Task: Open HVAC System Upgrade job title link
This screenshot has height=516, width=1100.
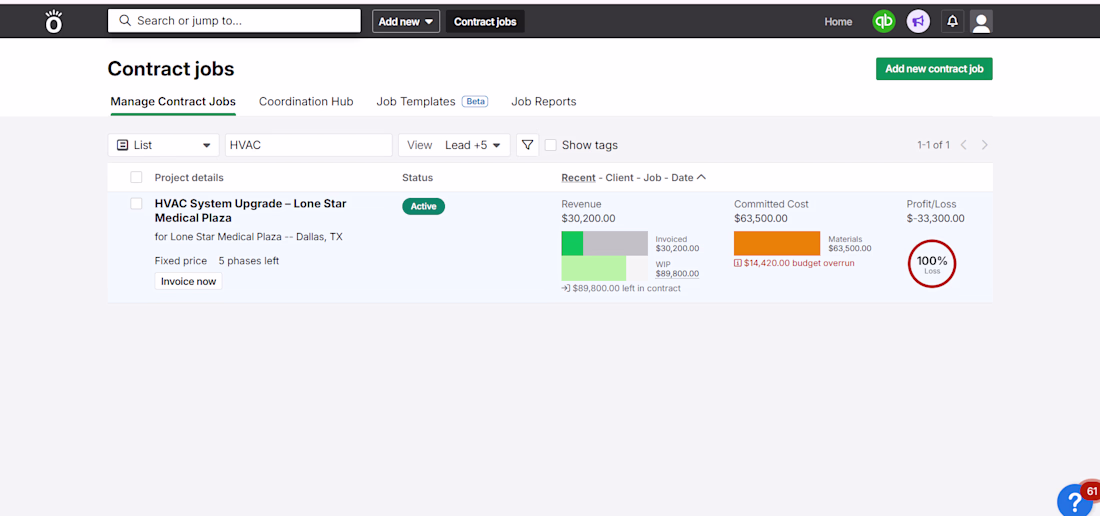Action: click(x=250, y=210)
